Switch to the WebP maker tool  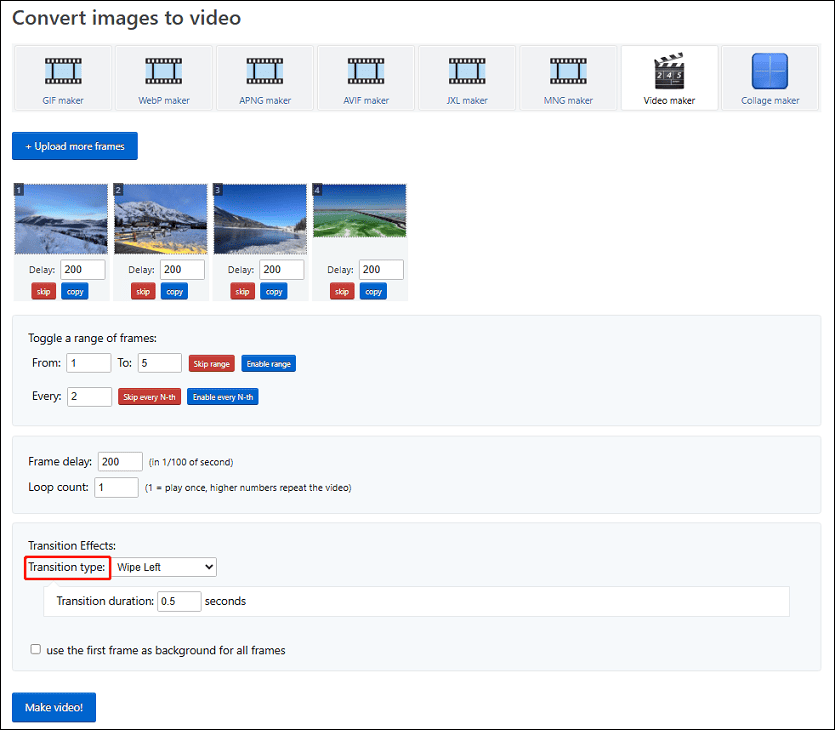point(163,78)
